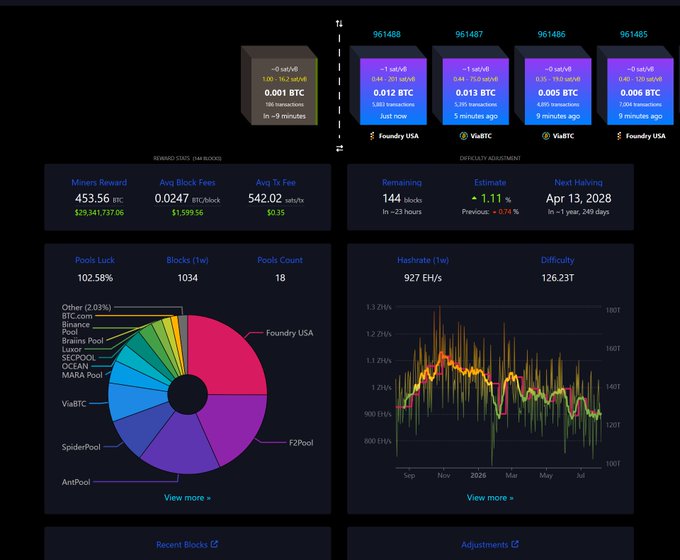
Task: Click View more under the hashrate chart
Action: pos(490,498)
